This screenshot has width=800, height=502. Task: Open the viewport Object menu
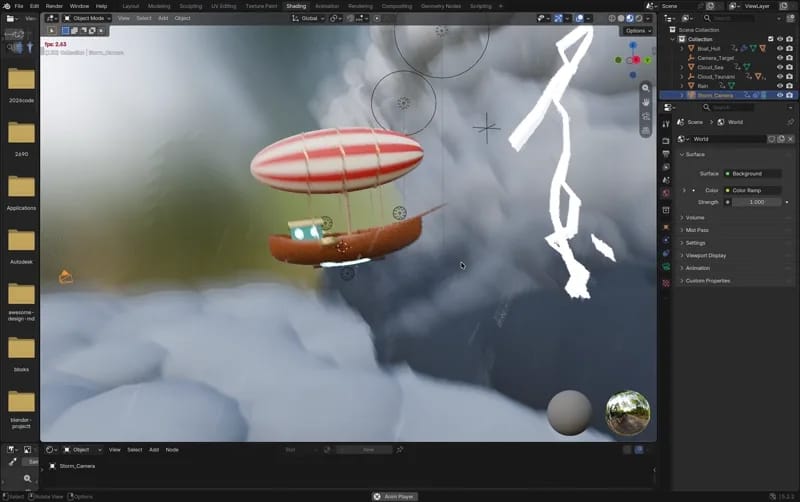click(x=182, y=18)
